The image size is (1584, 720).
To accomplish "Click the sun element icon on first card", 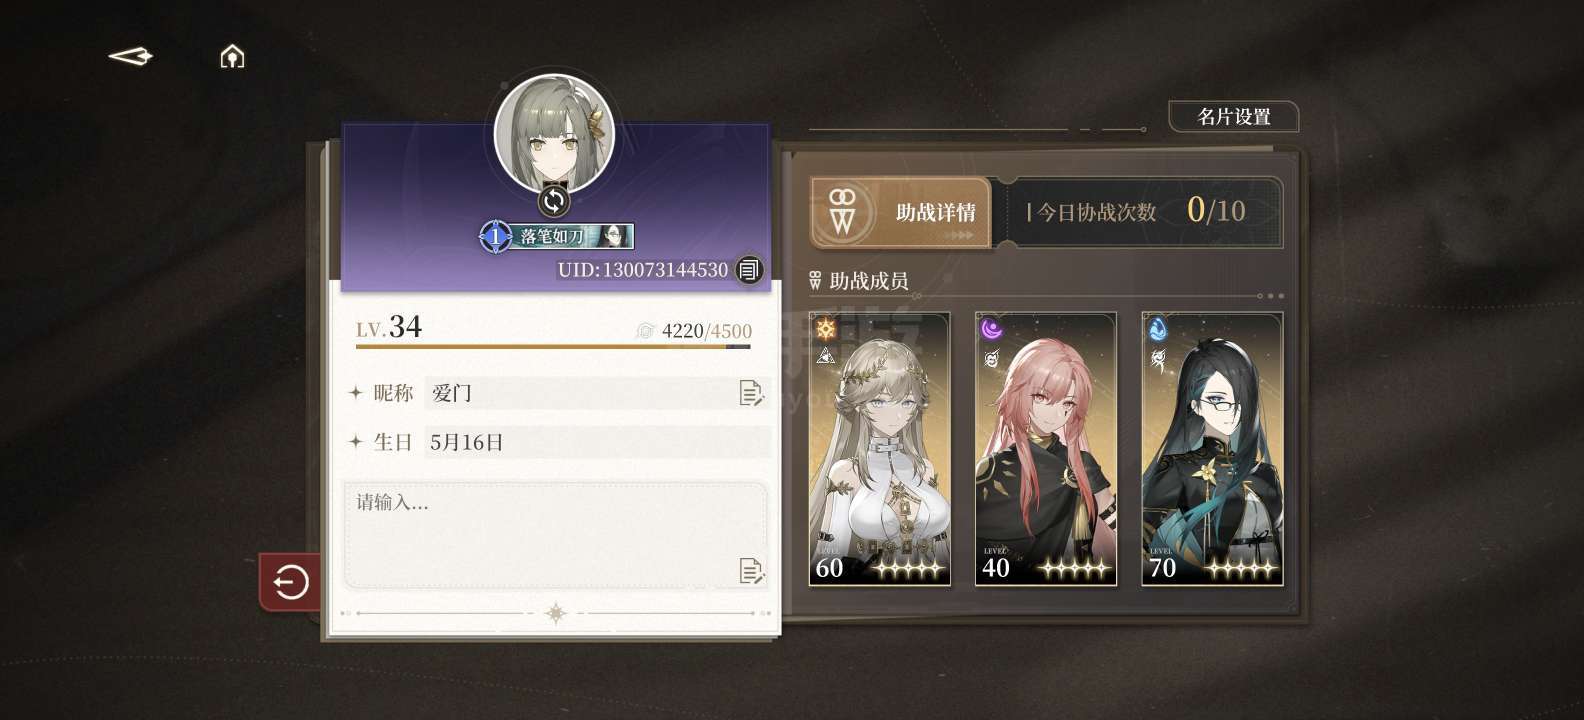I will pos(825,329).
